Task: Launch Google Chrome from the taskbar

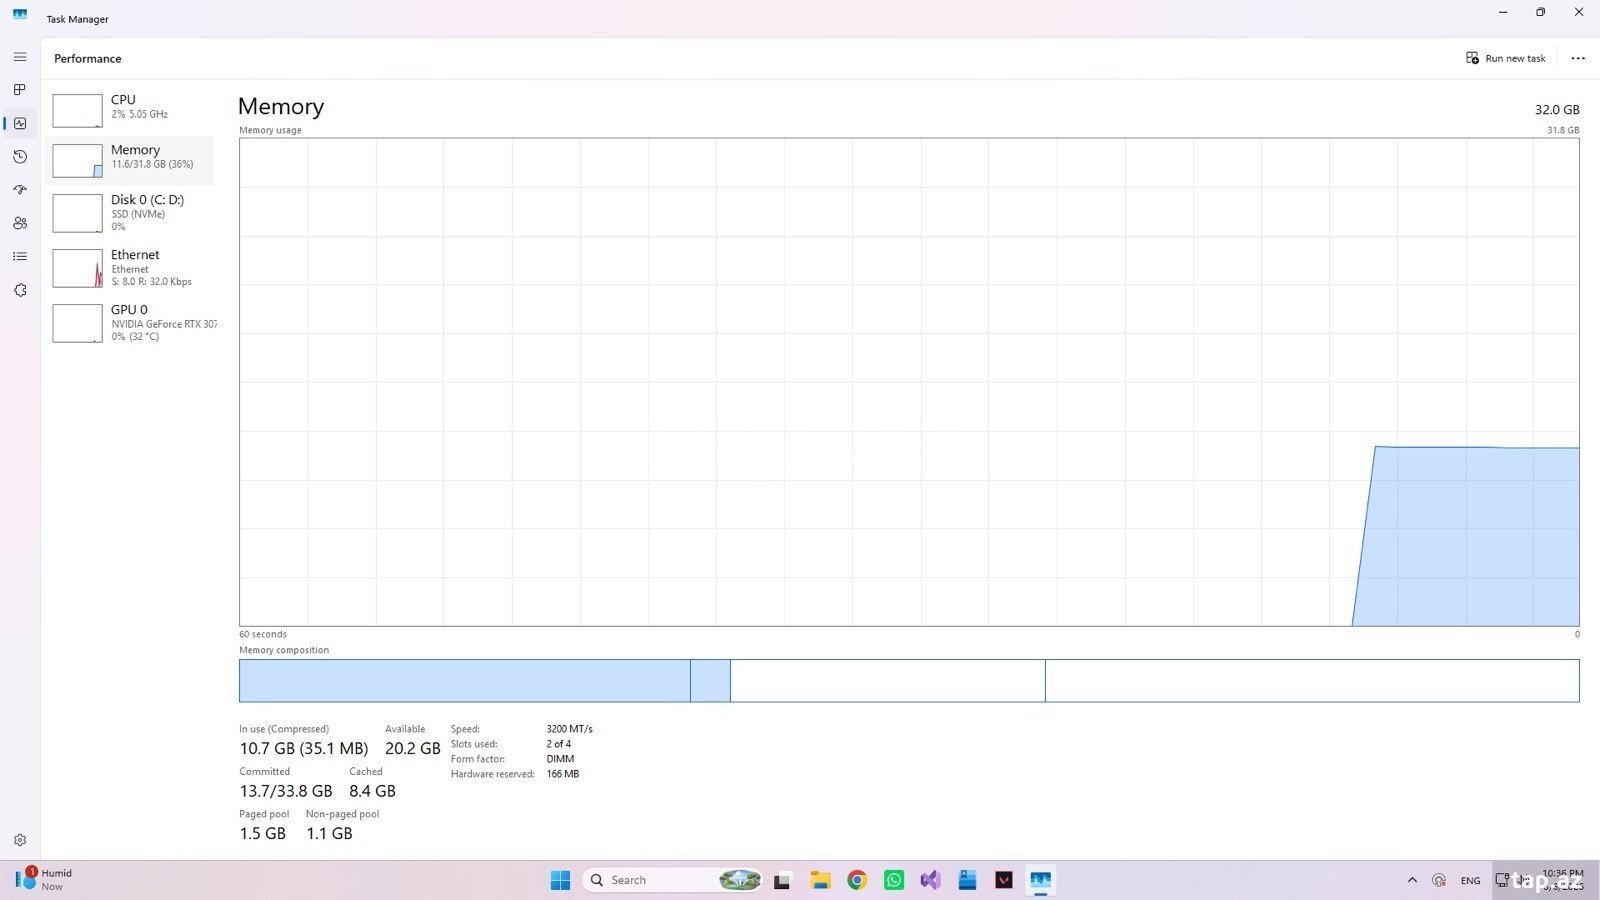Action: click(x=857, y=880)
